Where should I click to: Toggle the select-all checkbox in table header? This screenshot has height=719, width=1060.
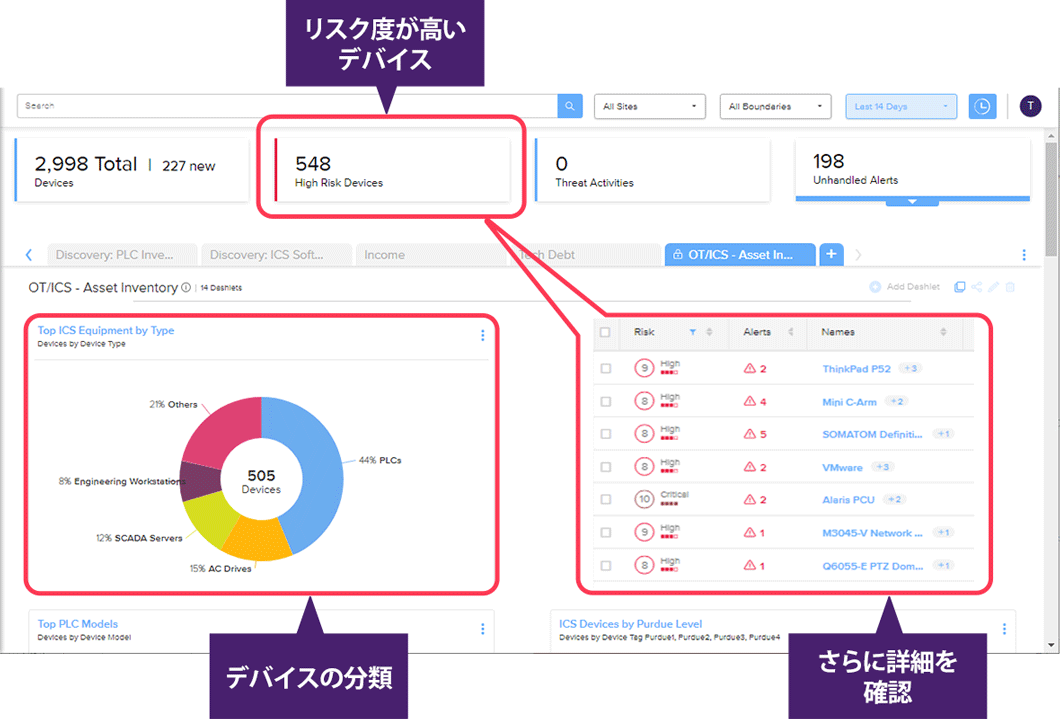605,332
